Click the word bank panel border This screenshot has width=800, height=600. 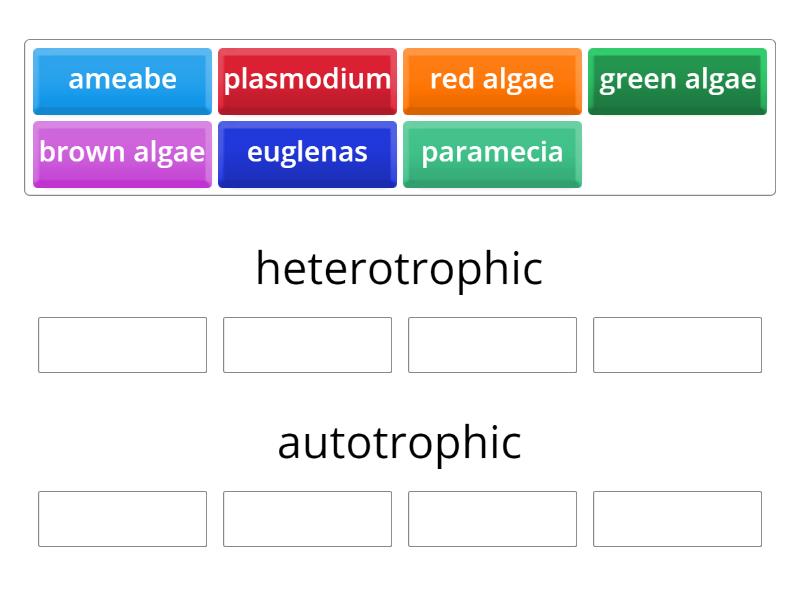click(400, 40)
